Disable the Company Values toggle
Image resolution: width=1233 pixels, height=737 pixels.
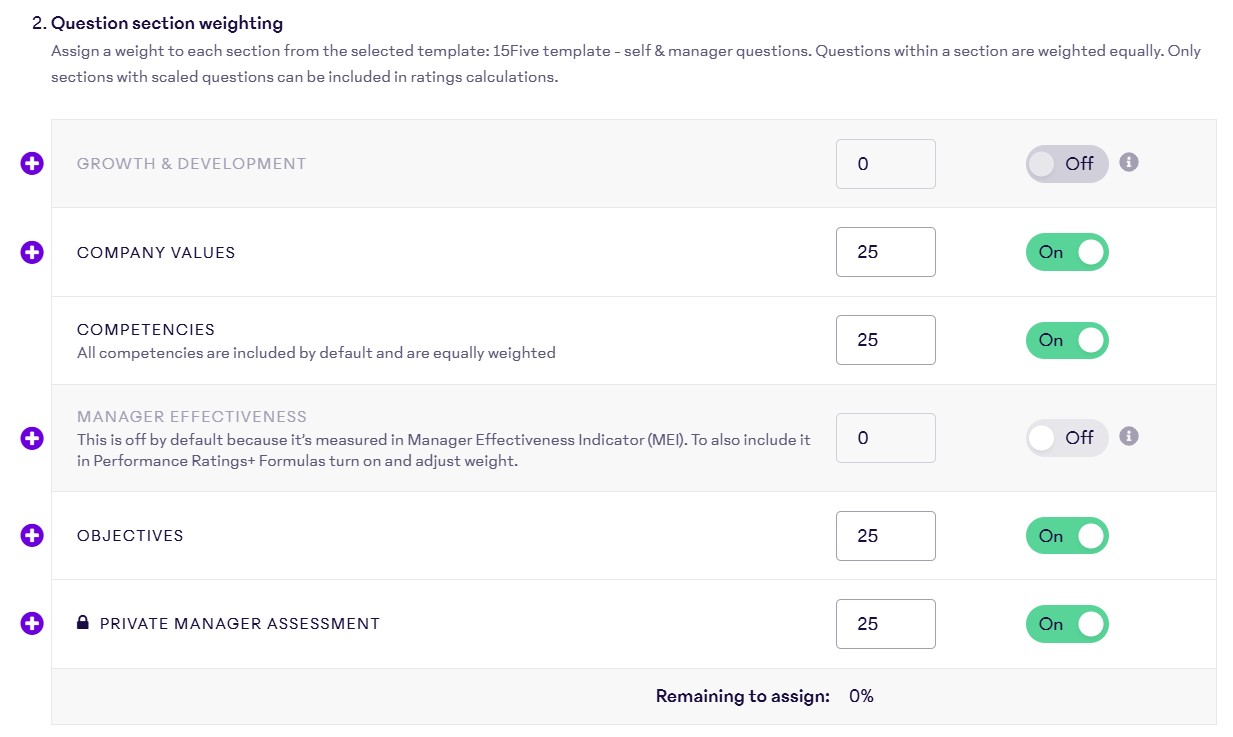pyautogui.click(x=1067, y=252)
